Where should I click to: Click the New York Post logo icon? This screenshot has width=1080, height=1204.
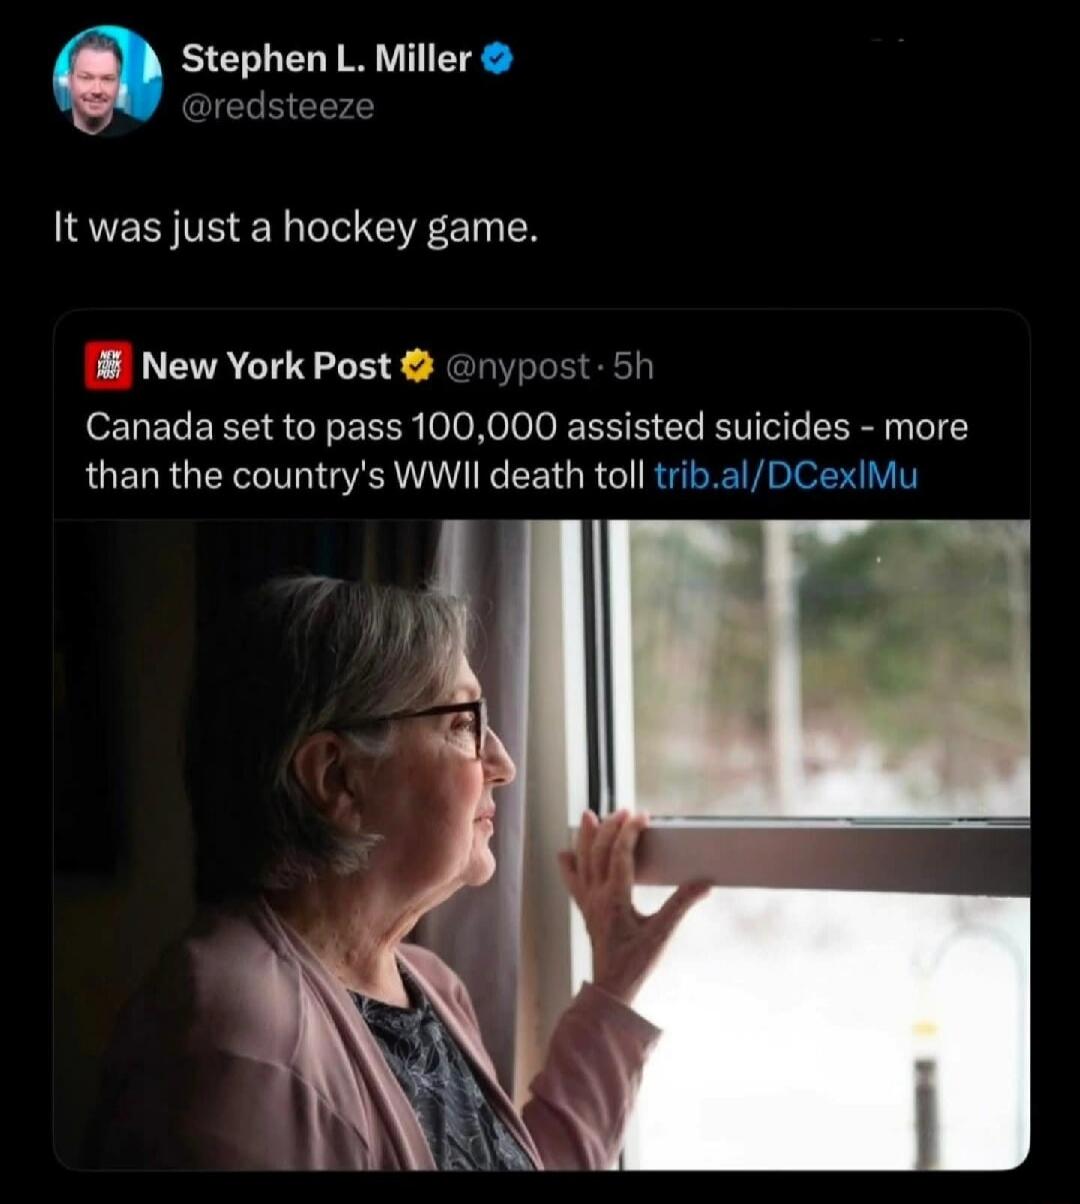pyautogui.click(x=108, y=365)
